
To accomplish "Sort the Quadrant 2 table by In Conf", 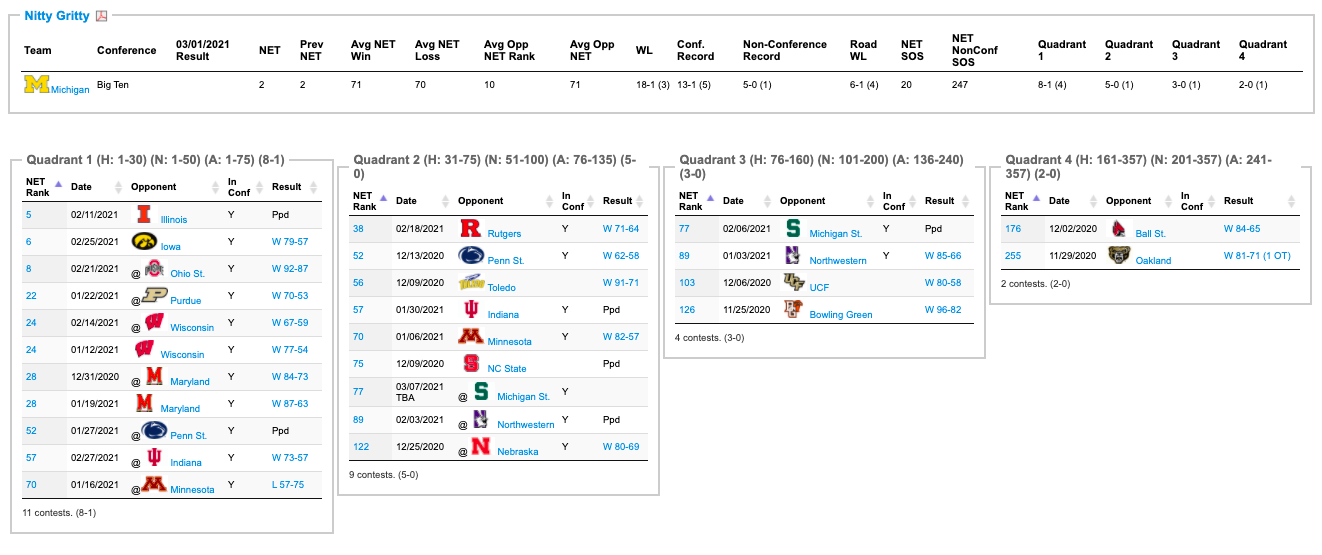I will coord(577,200).
